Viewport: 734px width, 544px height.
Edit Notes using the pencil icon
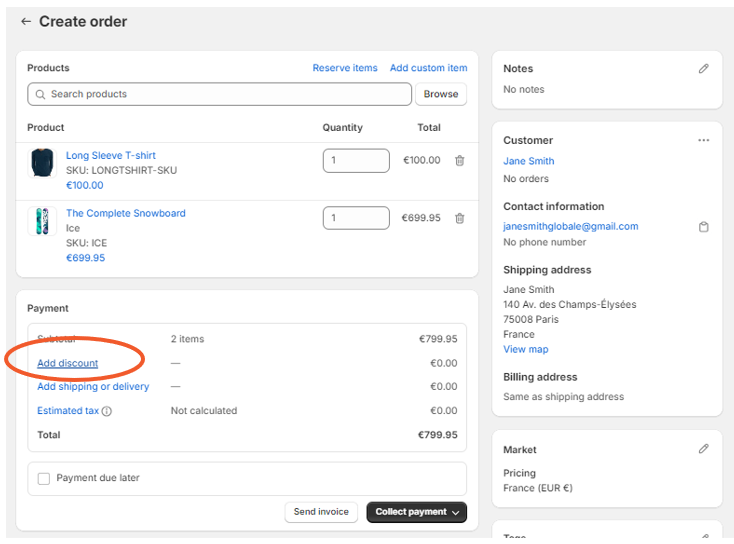(703, 69)
